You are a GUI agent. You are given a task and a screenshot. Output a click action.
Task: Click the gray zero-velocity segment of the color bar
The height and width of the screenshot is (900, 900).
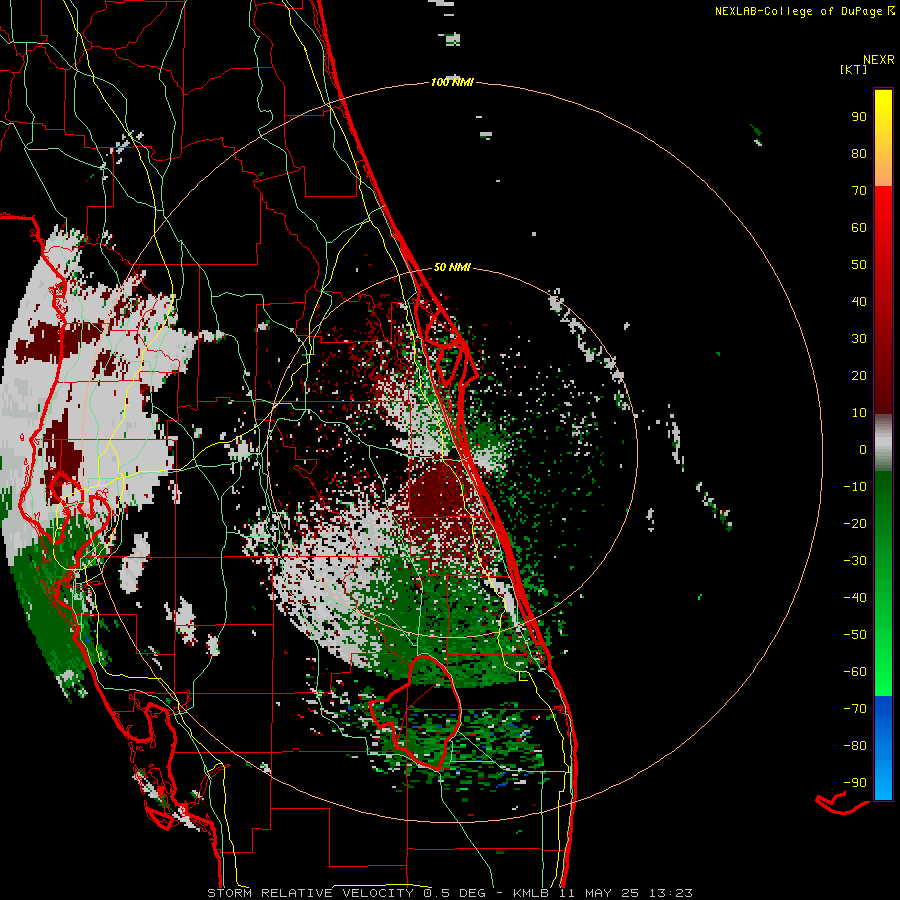[x=883, y=443]
